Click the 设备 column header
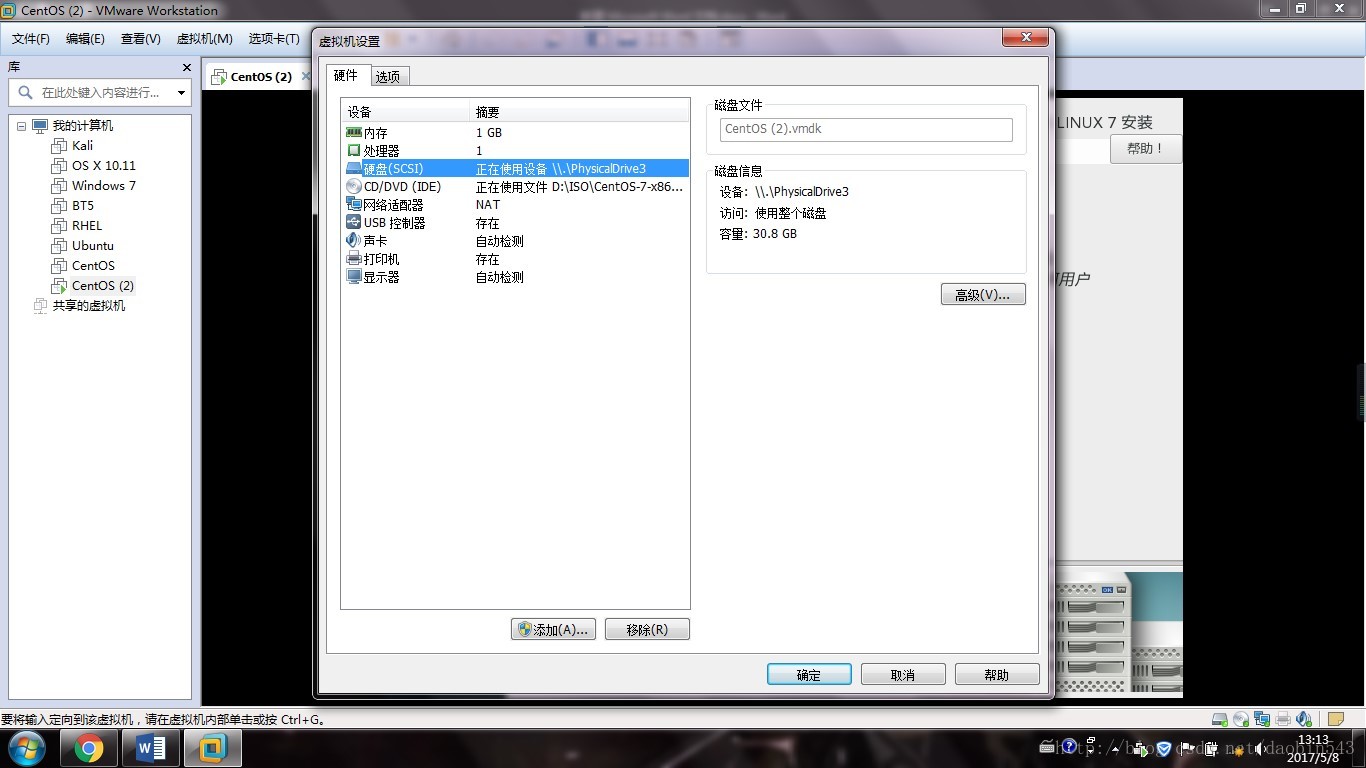The height and width of the screenshot is (768, 1366). (406, 112)
